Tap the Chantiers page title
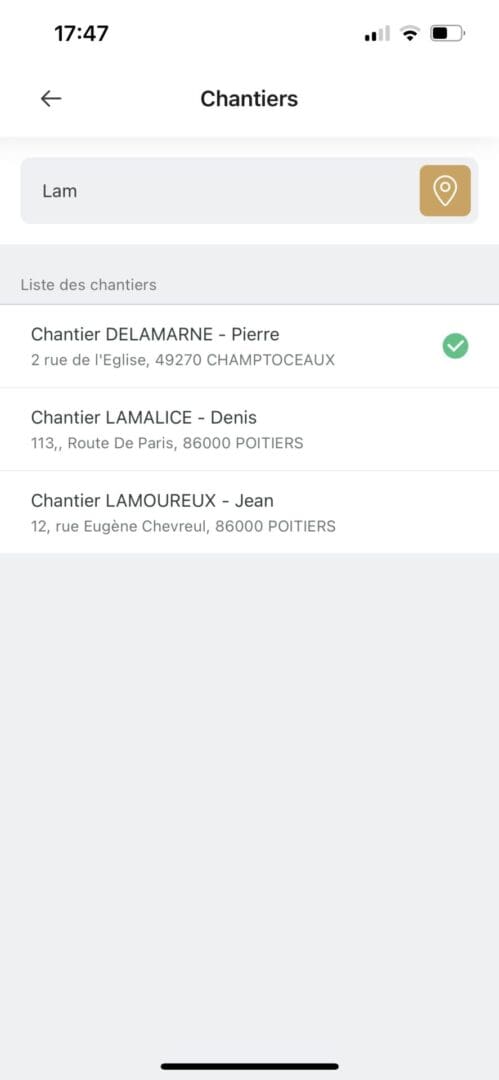Image resolution: width=499 pixels, height=1080 pixels. [250, 99]
